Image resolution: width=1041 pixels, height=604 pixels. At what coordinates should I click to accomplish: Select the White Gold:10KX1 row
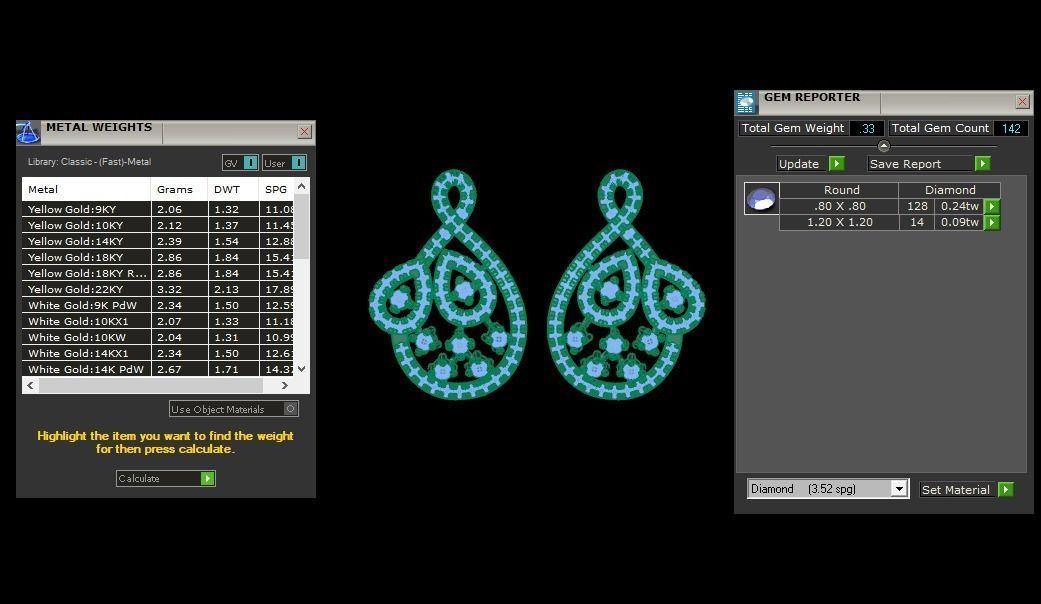point(157,321)
